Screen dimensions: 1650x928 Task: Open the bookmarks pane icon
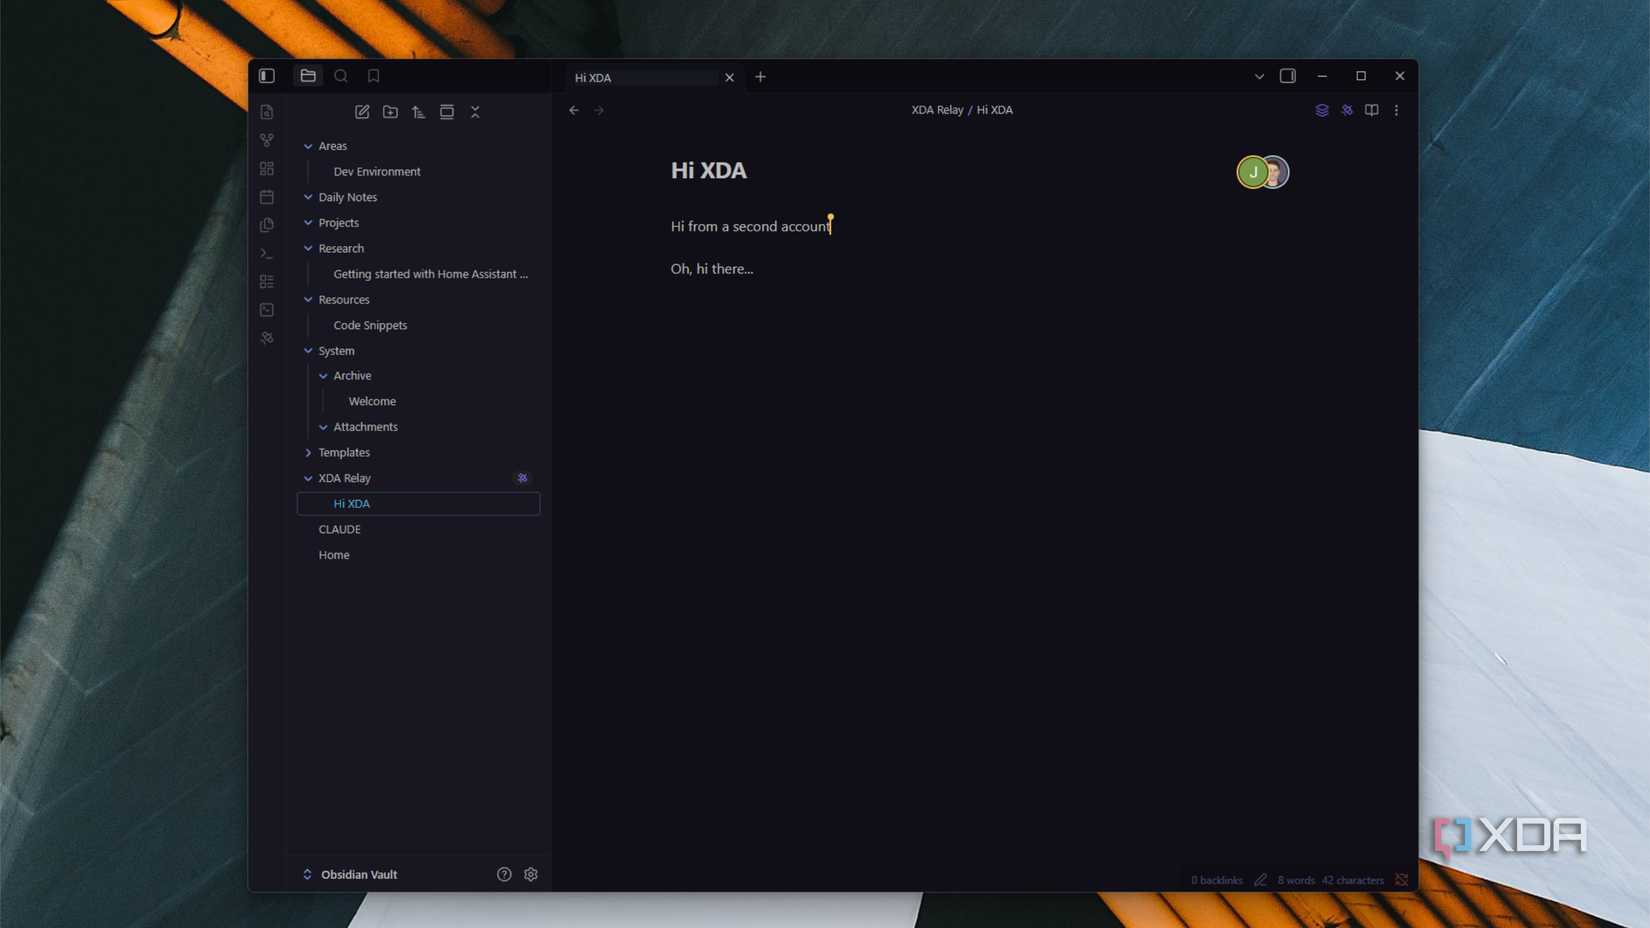[x=373, y=75]
